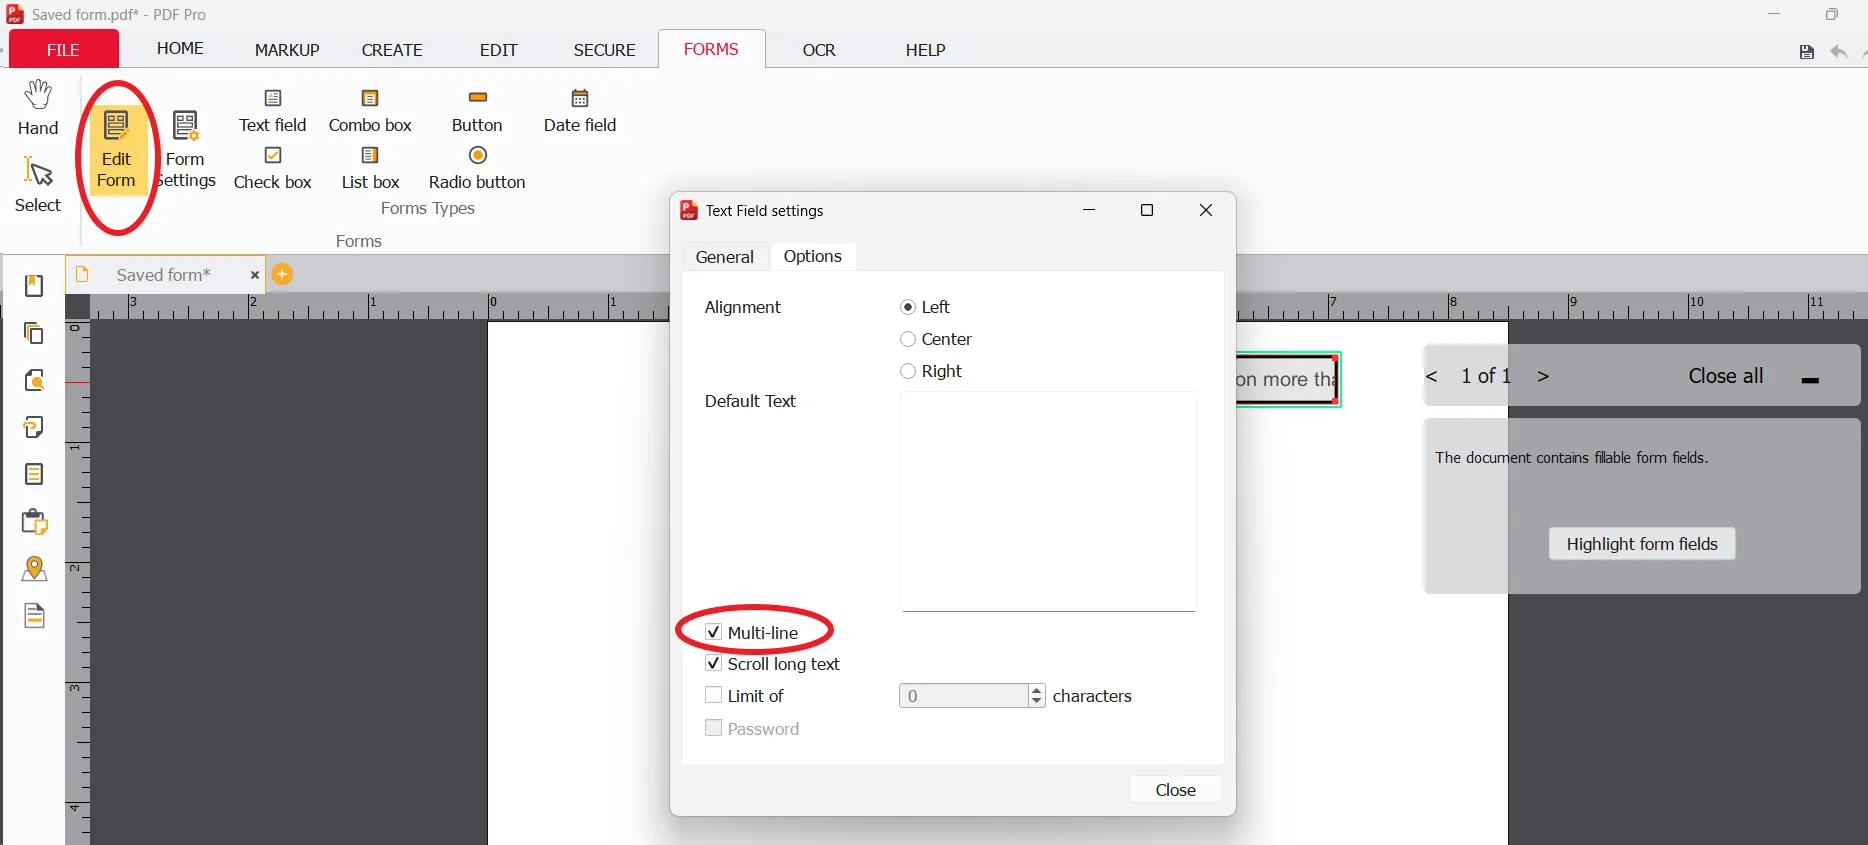1868x845 pixels.
Task: Collapse notification panel with minus button
Action: click(x=1810, y=380)
